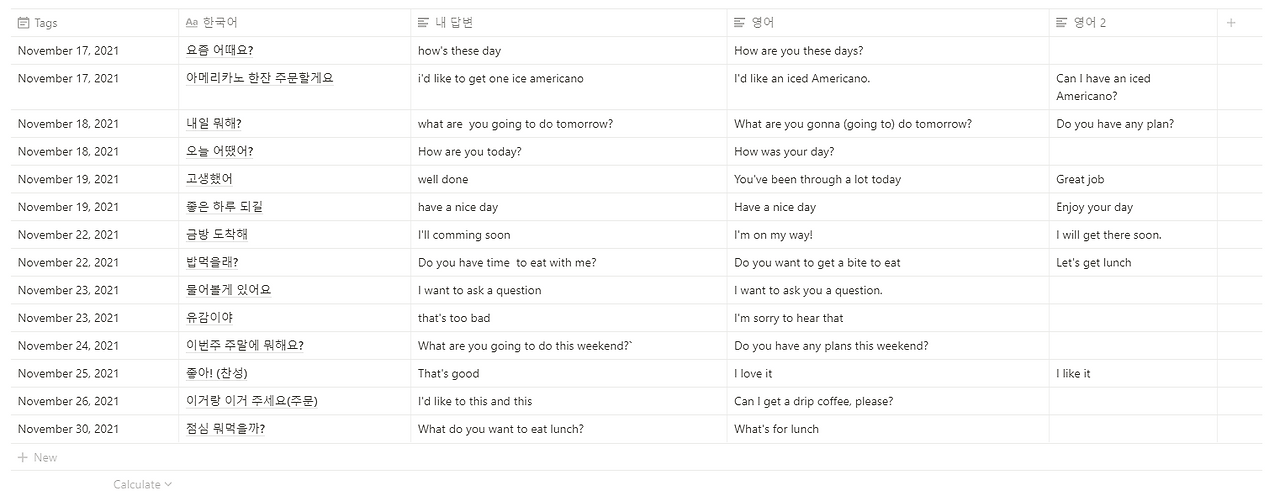Click the calendar icon in Tags column header
Image resolution: width=1280 pixels, height=496 pixels.
click(x=23, y=23)
